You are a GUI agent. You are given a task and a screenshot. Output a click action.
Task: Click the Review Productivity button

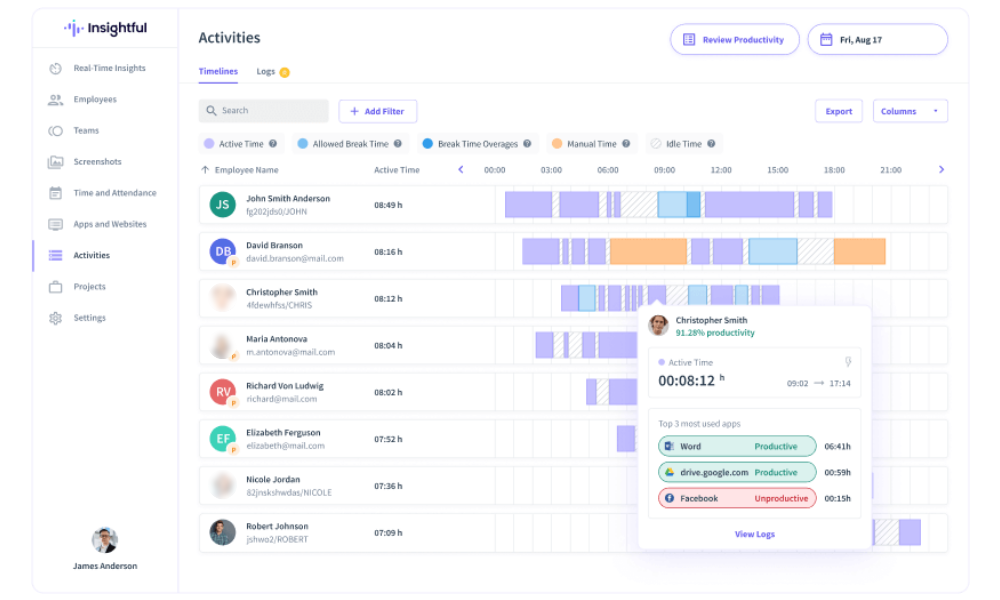click(734, 40)
